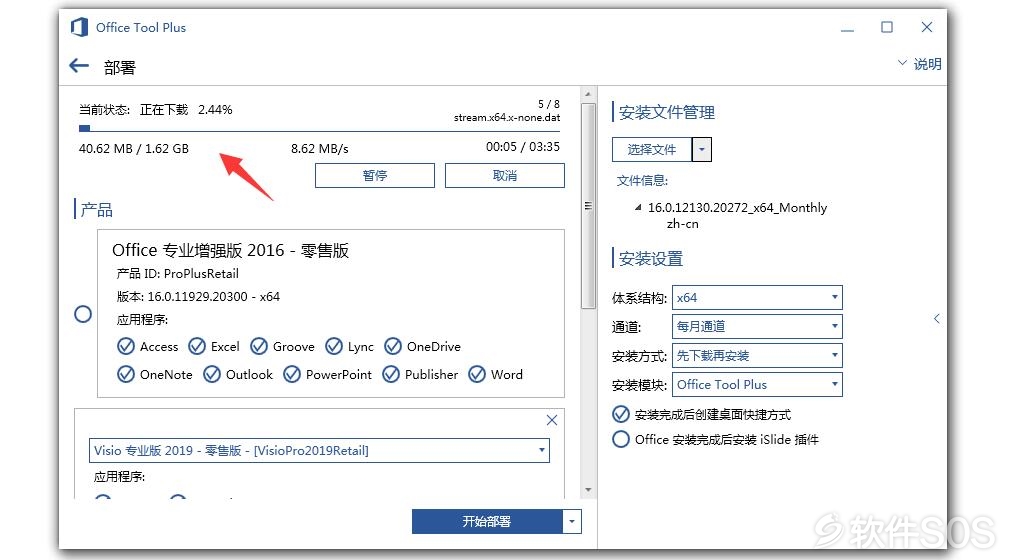Click the stream.x64.x-none.dat file name
The width and height of the screenshot is (1011, 560).
[x=507, y=117]
